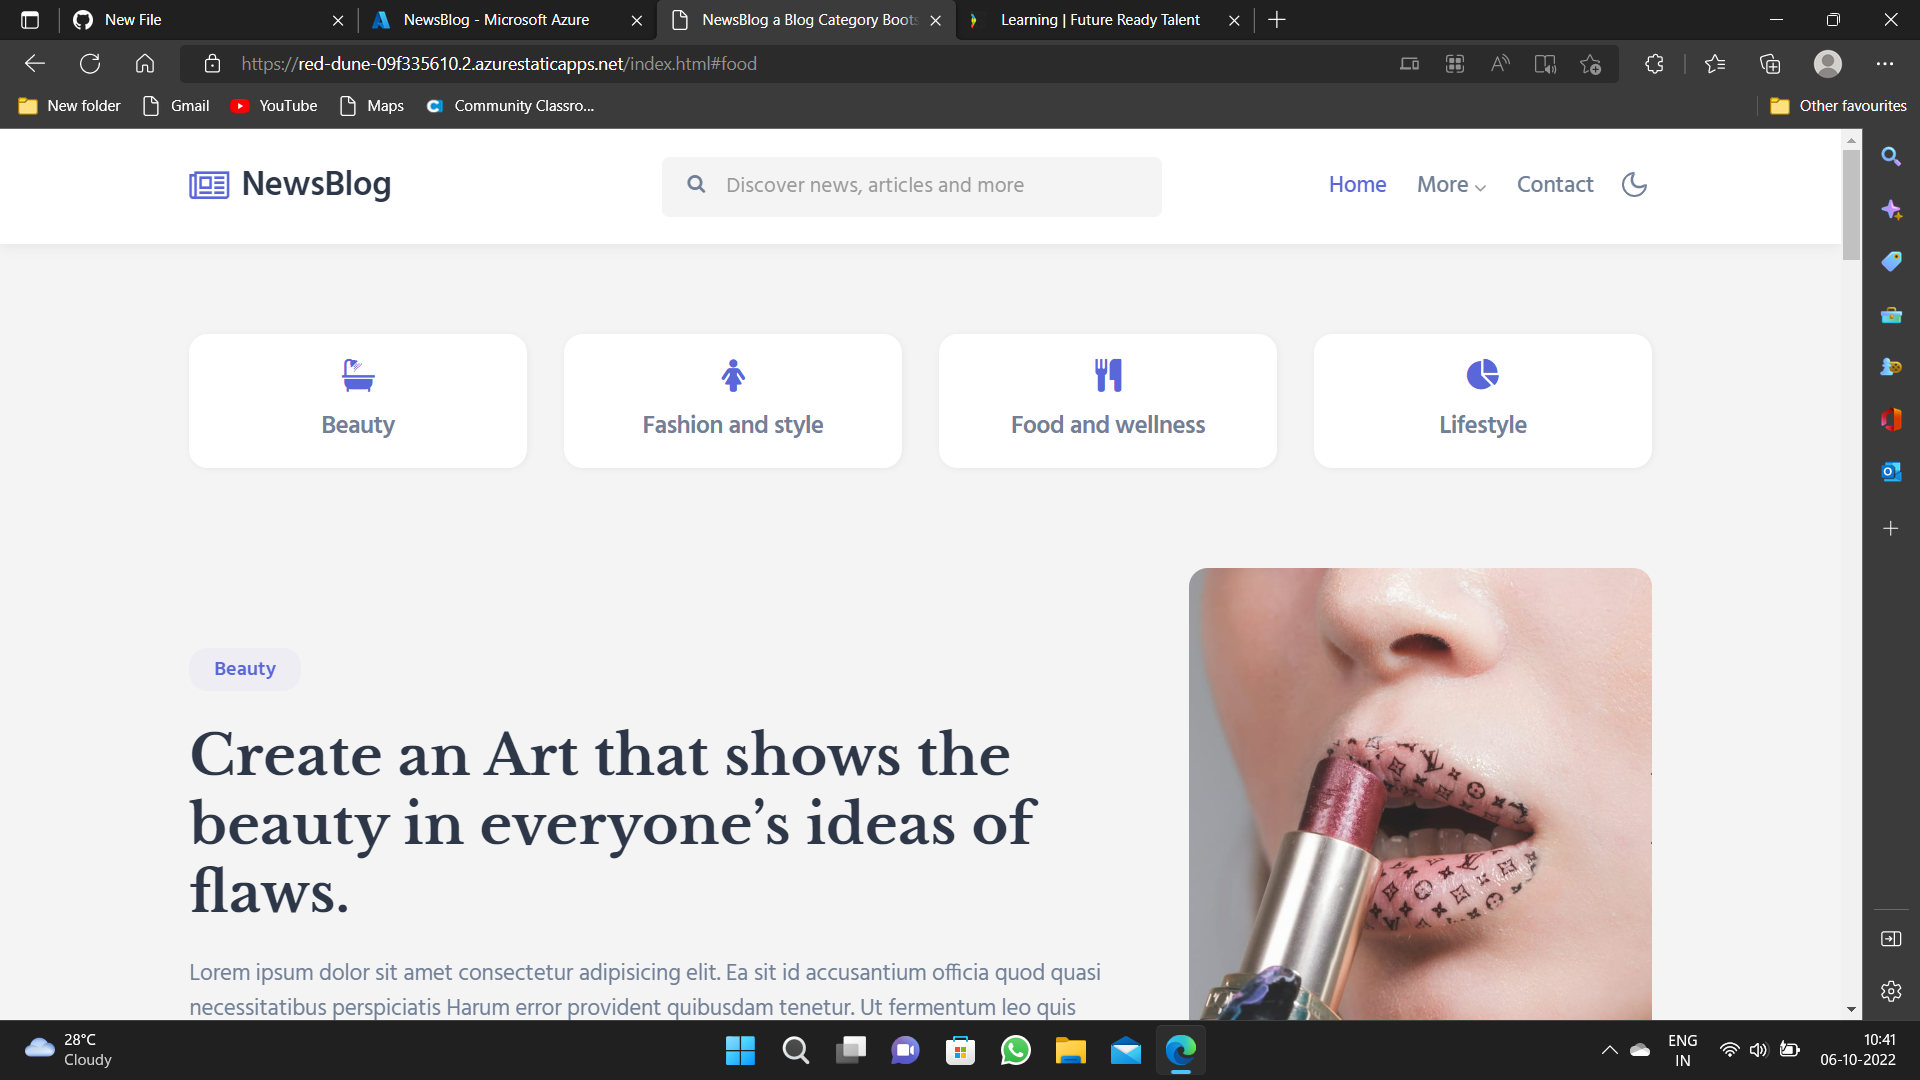Click the Fashion and style person icon

[x=732, y=375]
